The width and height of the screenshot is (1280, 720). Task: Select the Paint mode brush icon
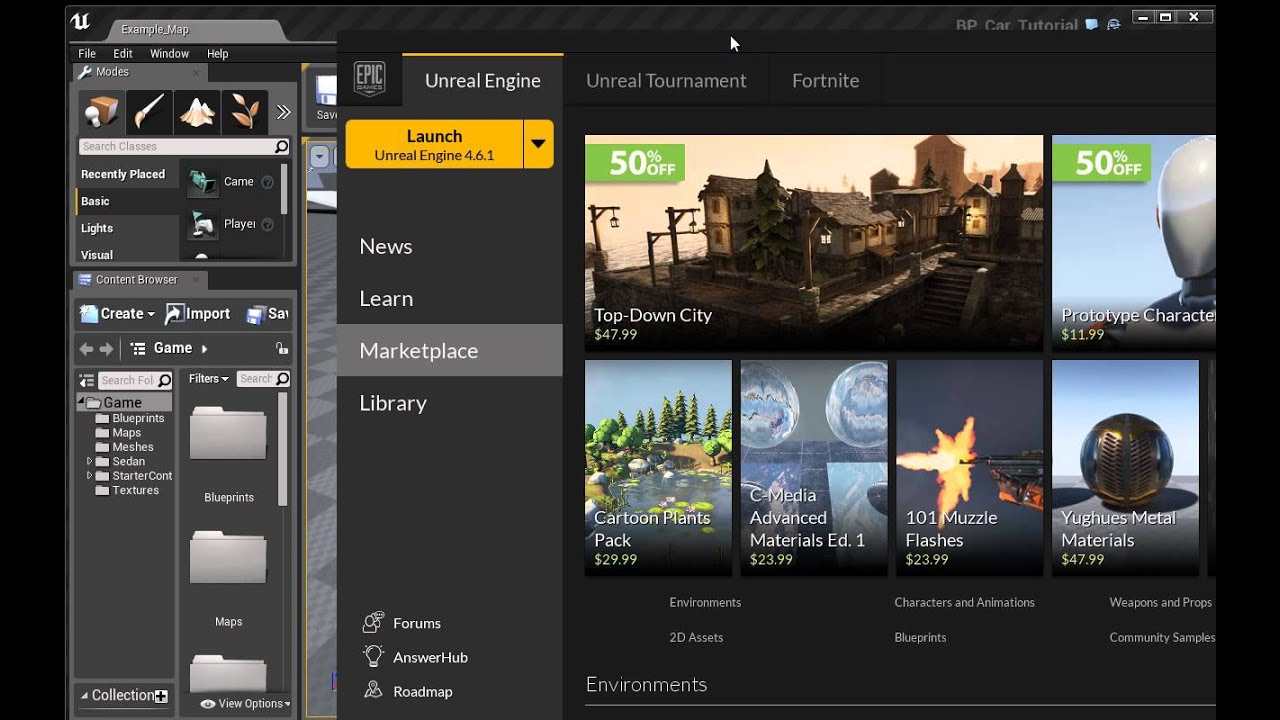pyautogui.click(x=149, y=111)
